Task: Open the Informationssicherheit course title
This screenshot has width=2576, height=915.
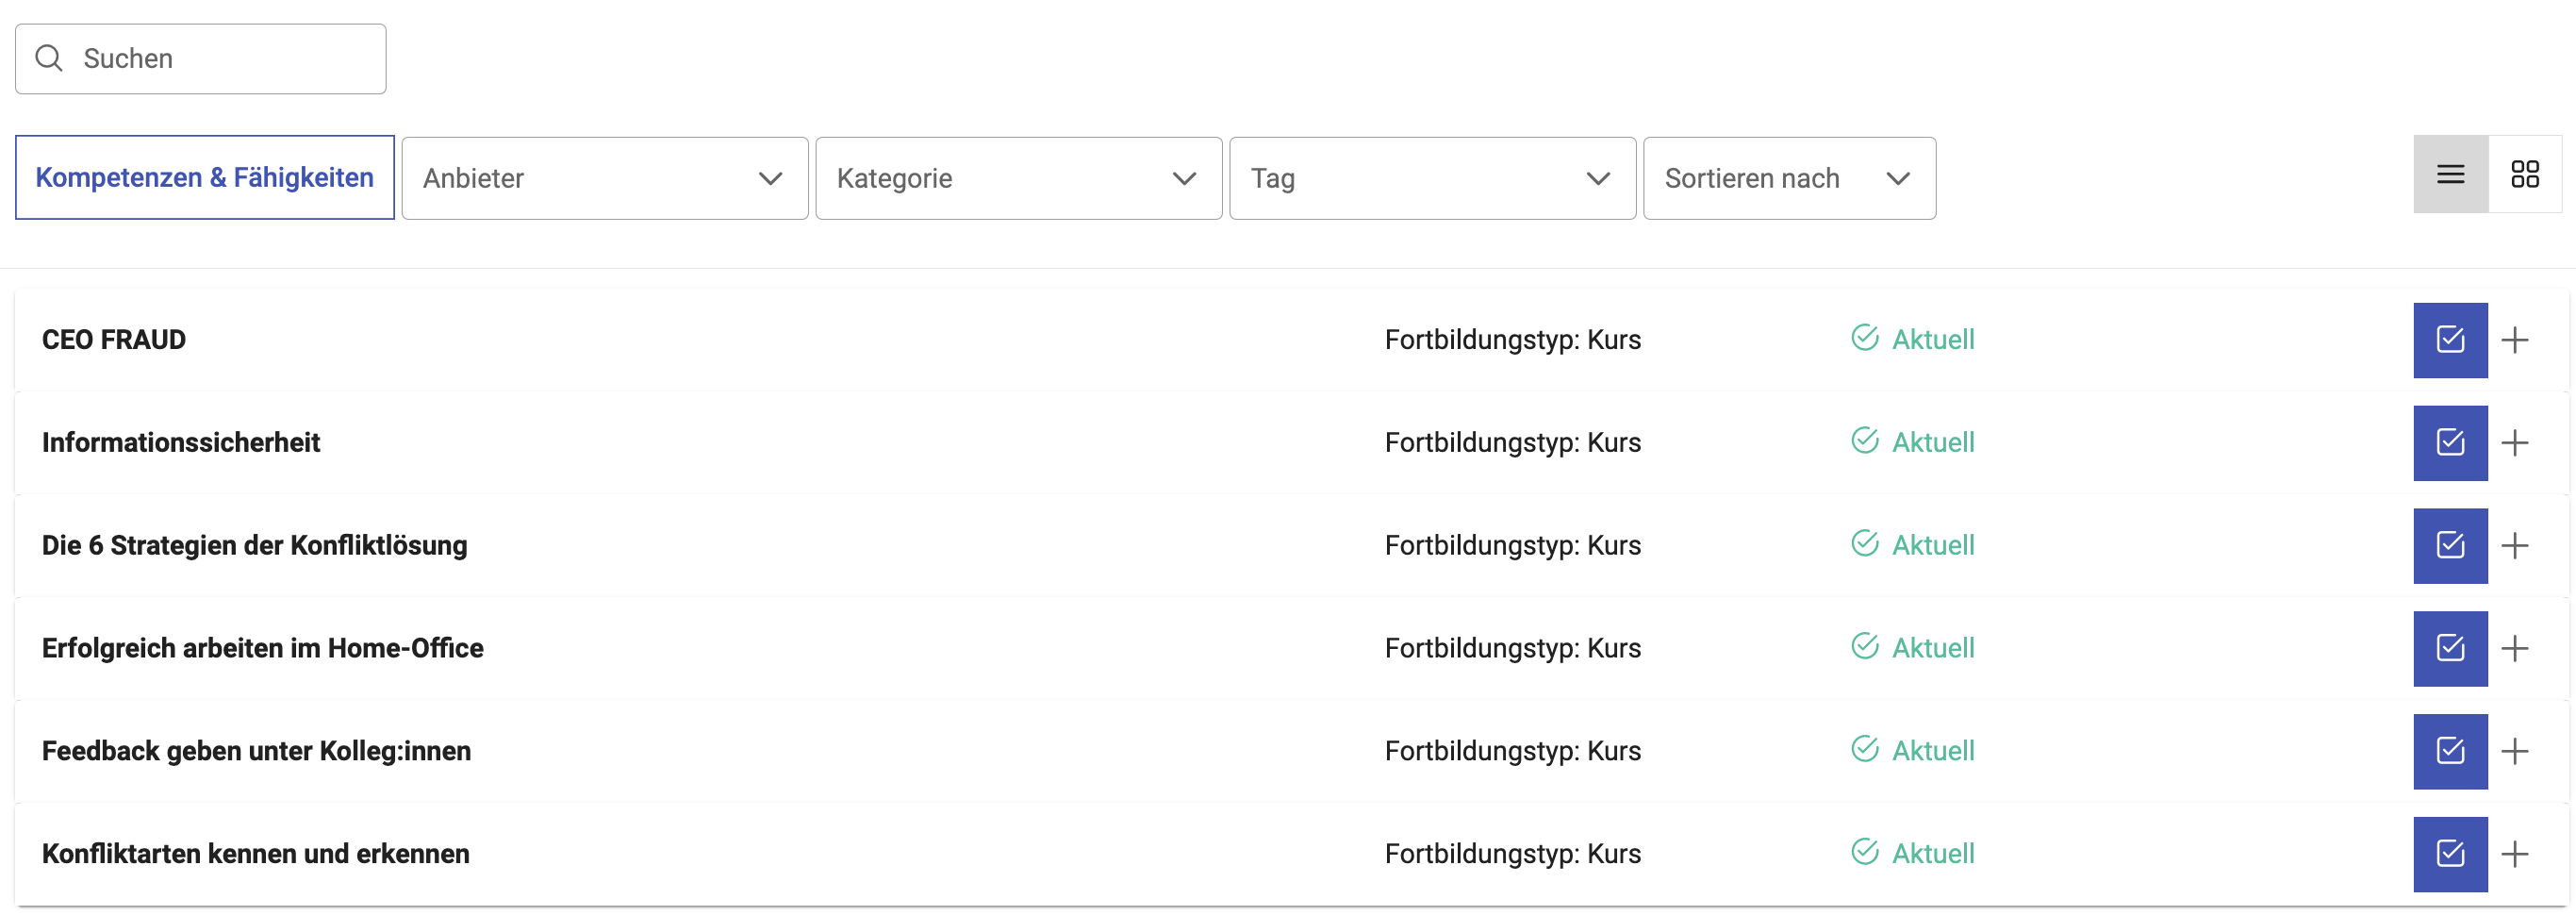Action: (x=181, y=443)
